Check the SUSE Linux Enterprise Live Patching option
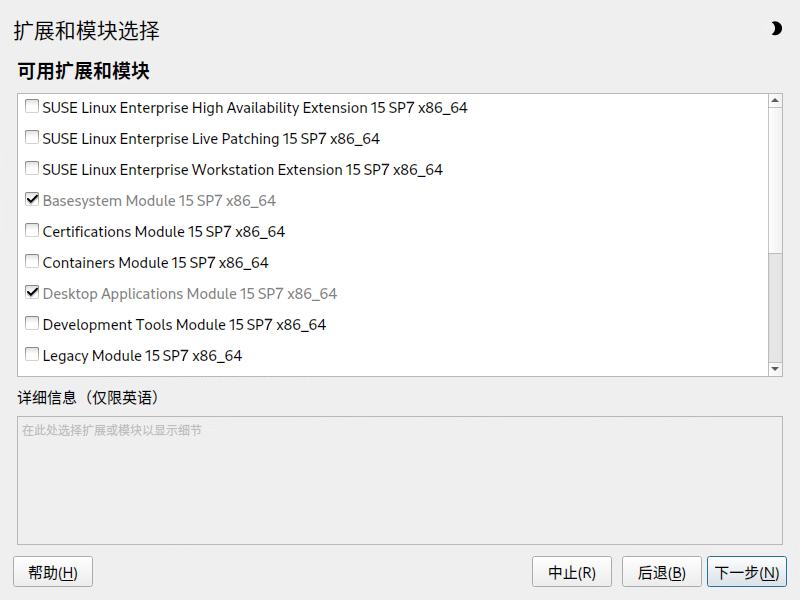The width and height of the screenshot is (800, 600). 32,138
